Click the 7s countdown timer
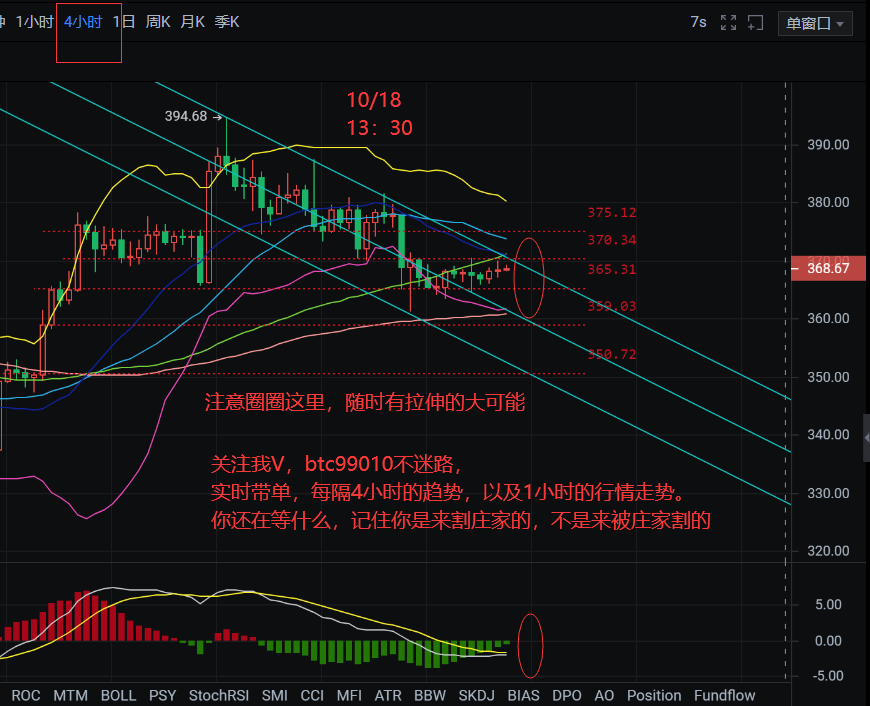 pos(698,22)
